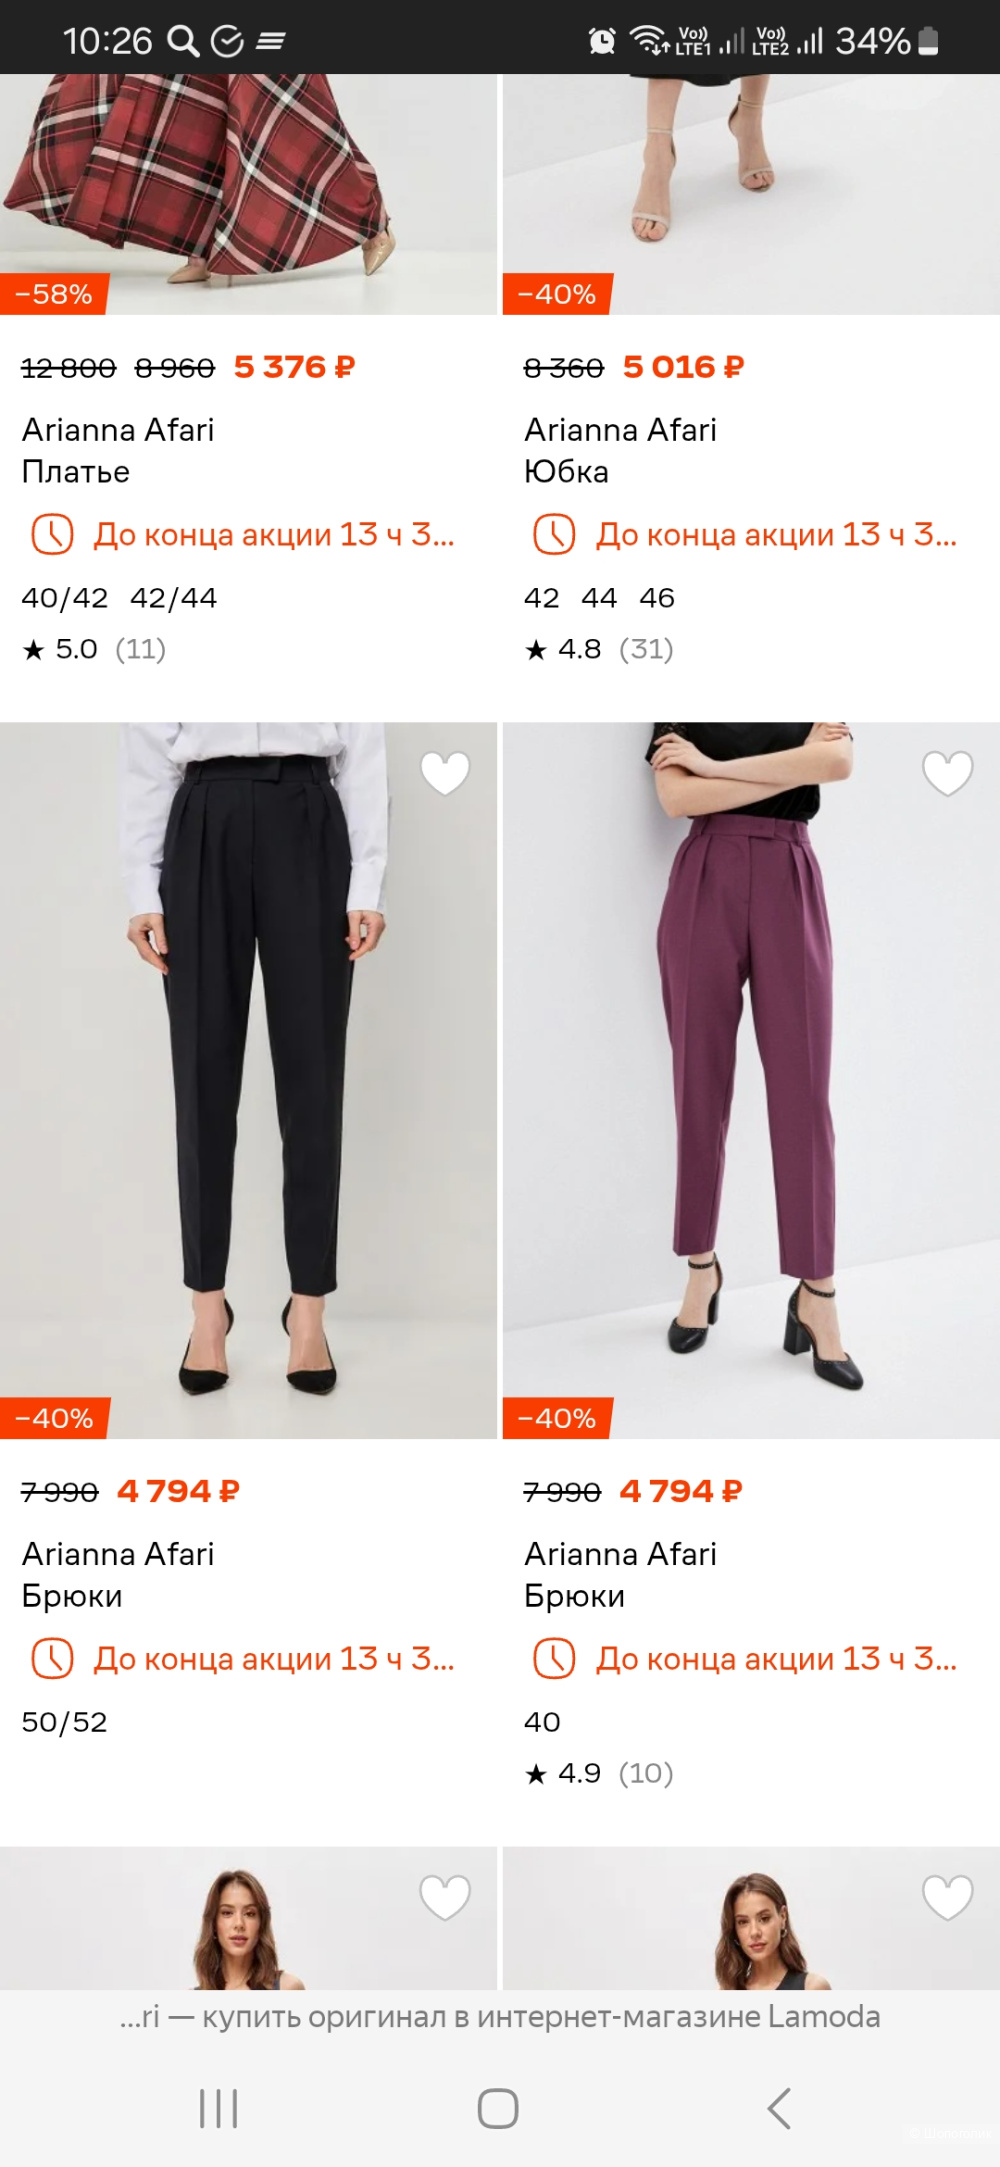Favorite the purple trousers with heart icon
Image resolution: width=1000 pixels, height=2167 pixels.
click(x=947, y=773)
